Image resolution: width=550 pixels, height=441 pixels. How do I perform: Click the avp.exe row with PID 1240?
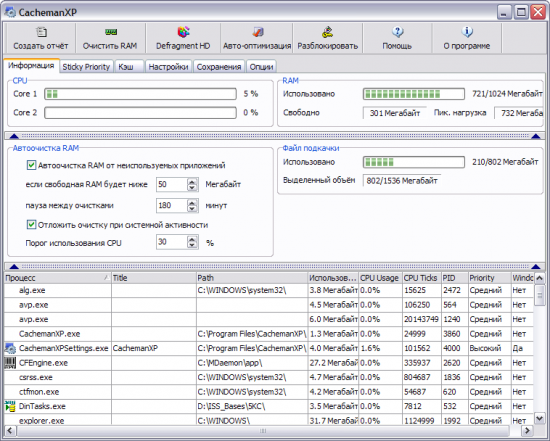pos(269,319)
